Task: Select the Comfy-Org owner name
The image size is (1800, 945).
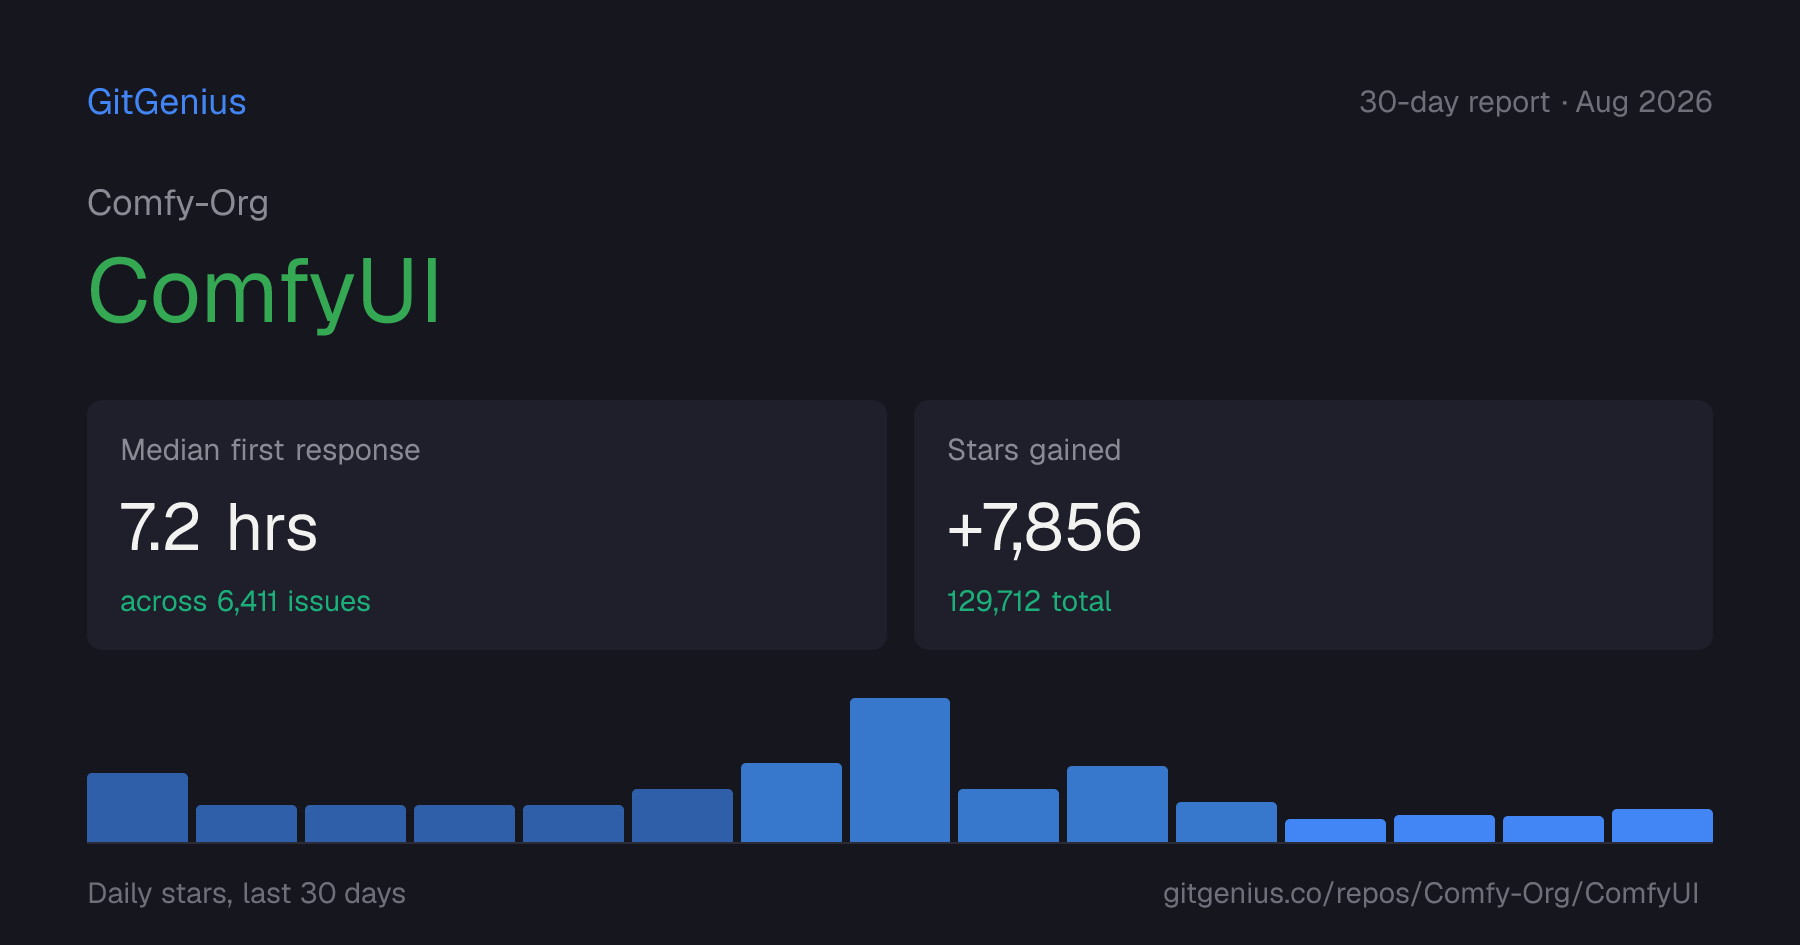Action: 178,203
